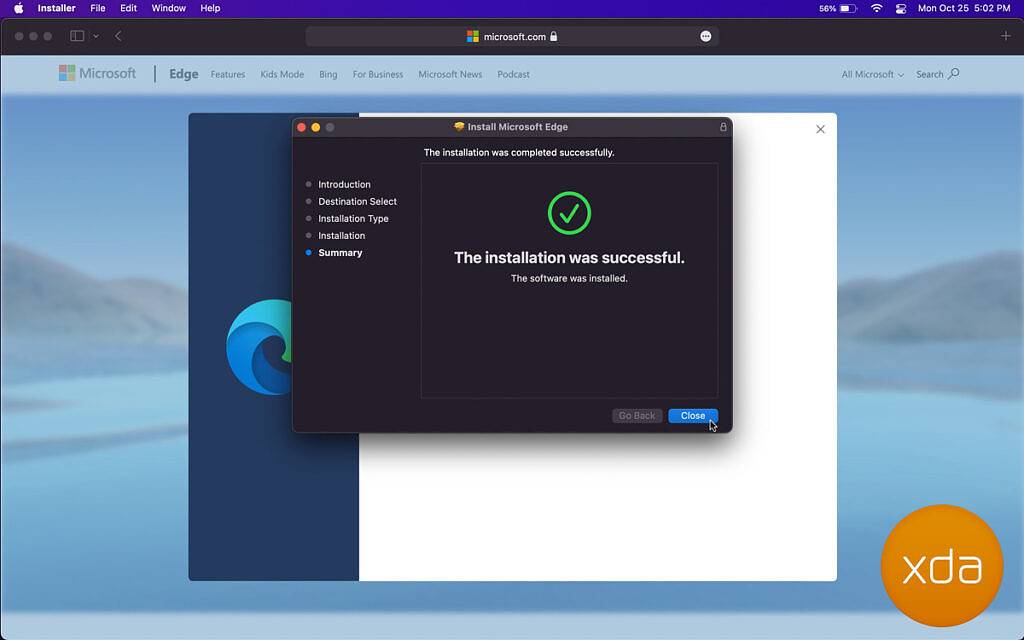Open the File menu
This screenshot has height=640, width=1024.
point(98,8)
